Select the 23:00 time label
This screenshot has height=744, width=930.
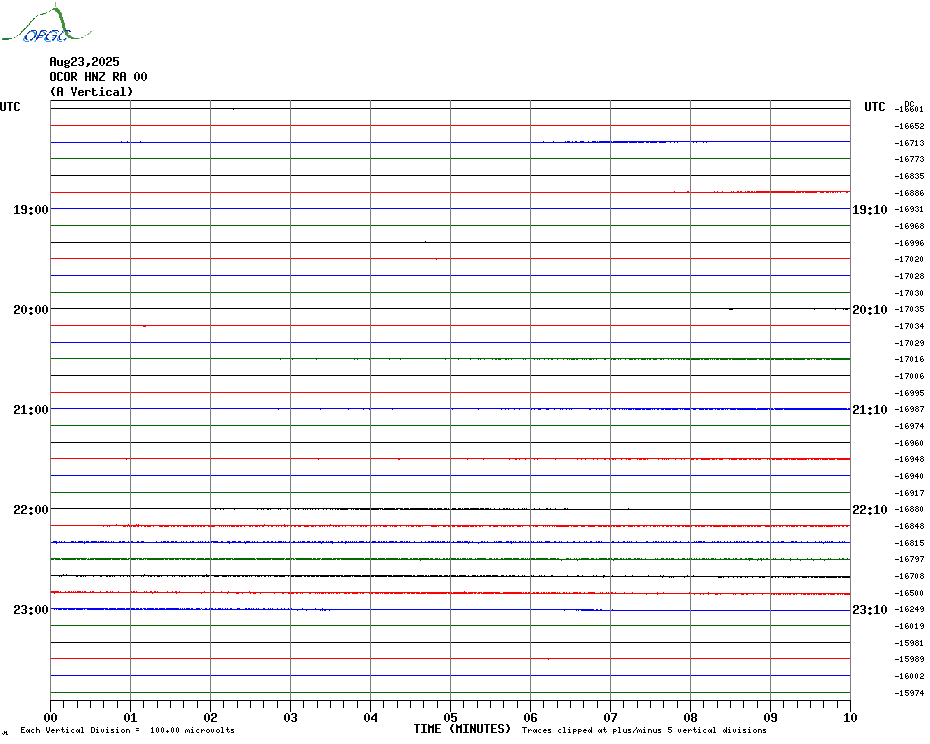31,609
